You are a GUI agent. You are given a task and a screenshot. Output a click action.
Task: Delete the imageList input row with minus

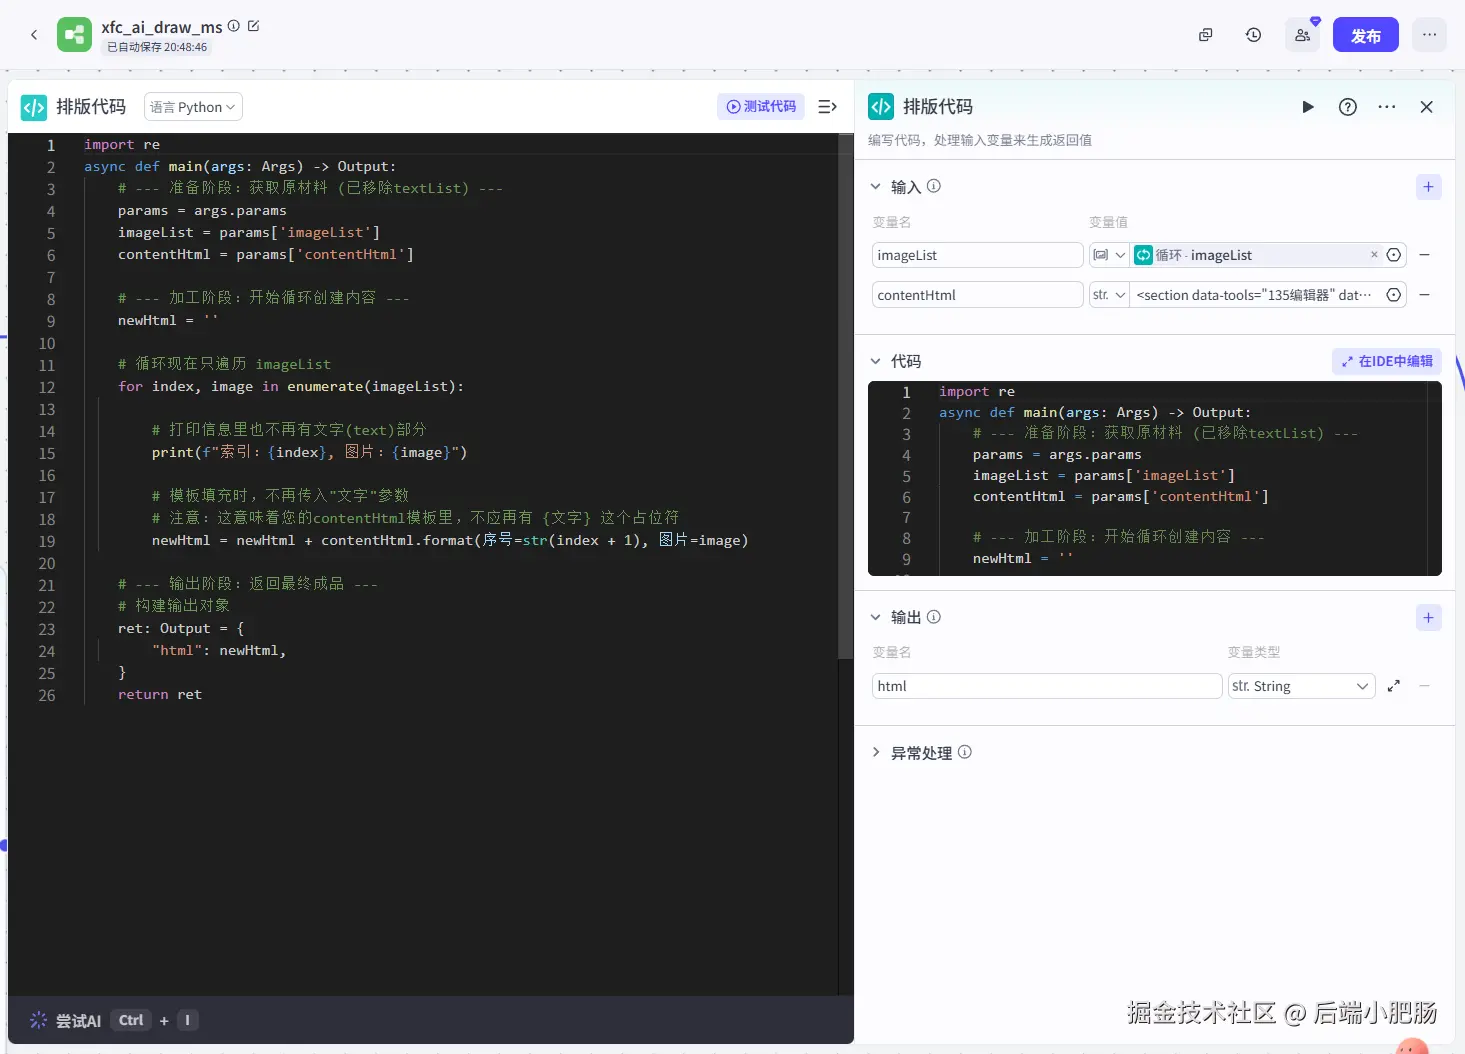pos(1425,255)
